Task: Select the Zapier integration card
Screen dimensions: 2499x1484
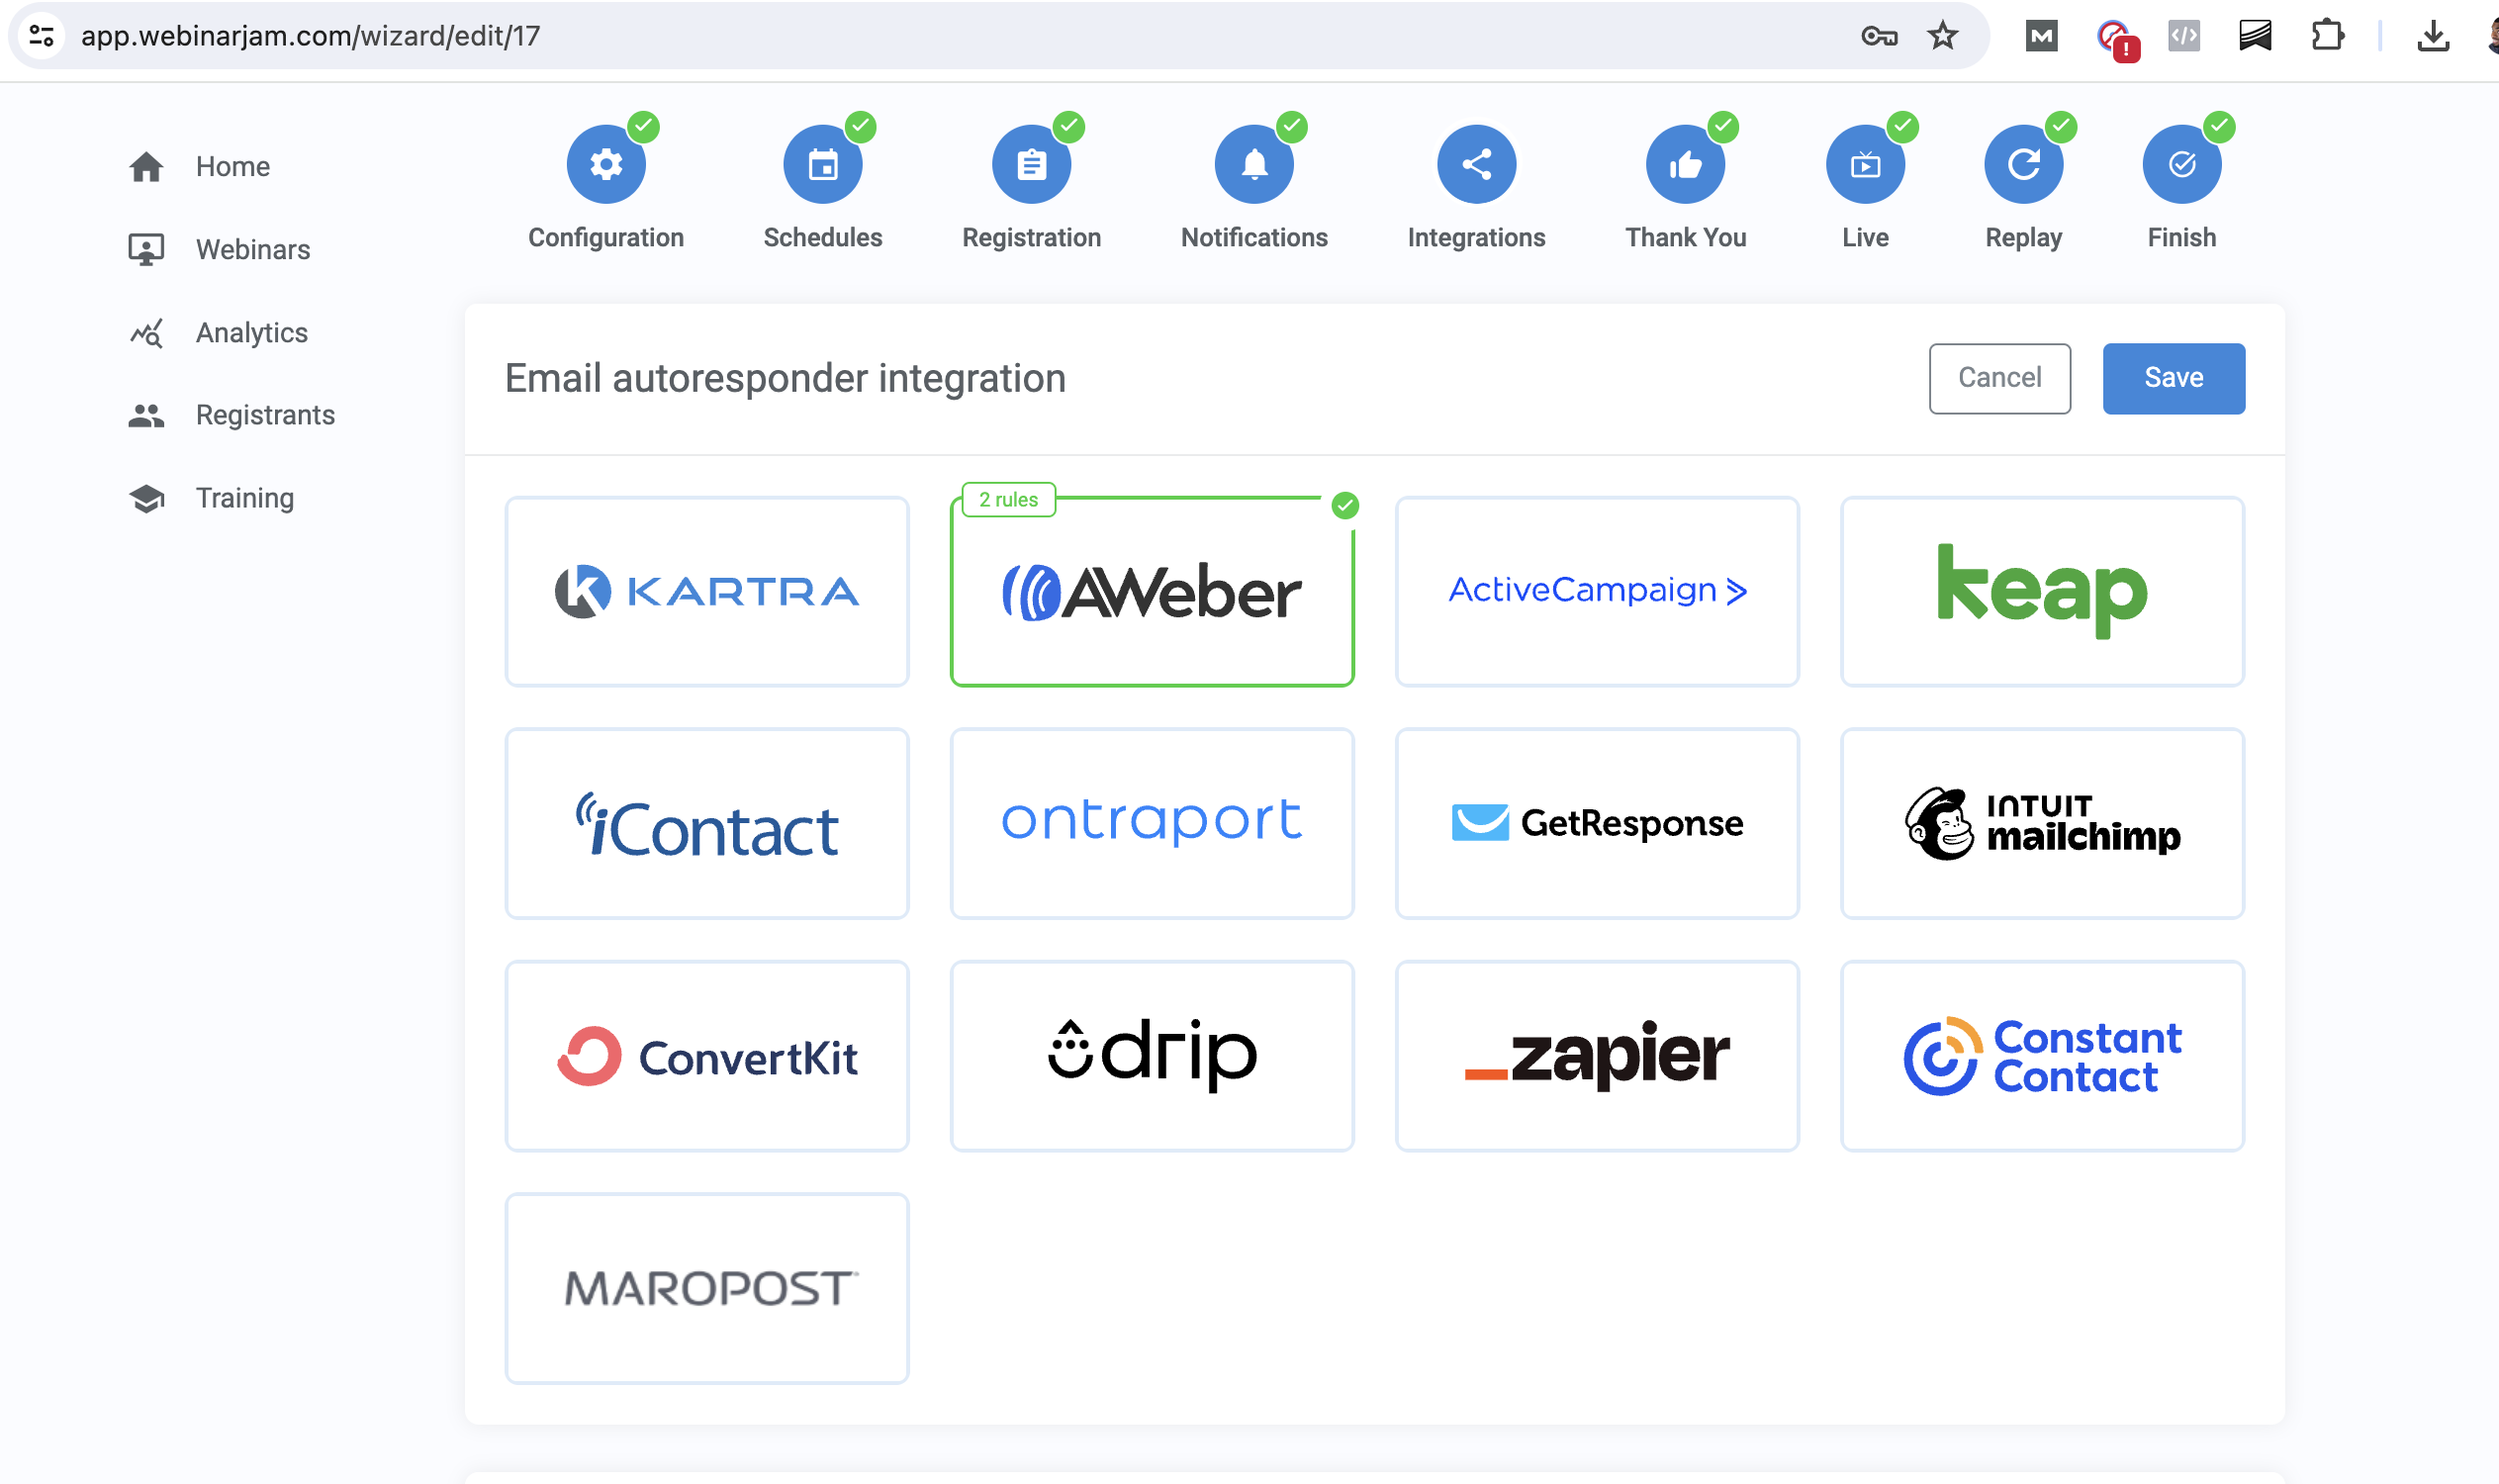Action: (1599, 1055)
